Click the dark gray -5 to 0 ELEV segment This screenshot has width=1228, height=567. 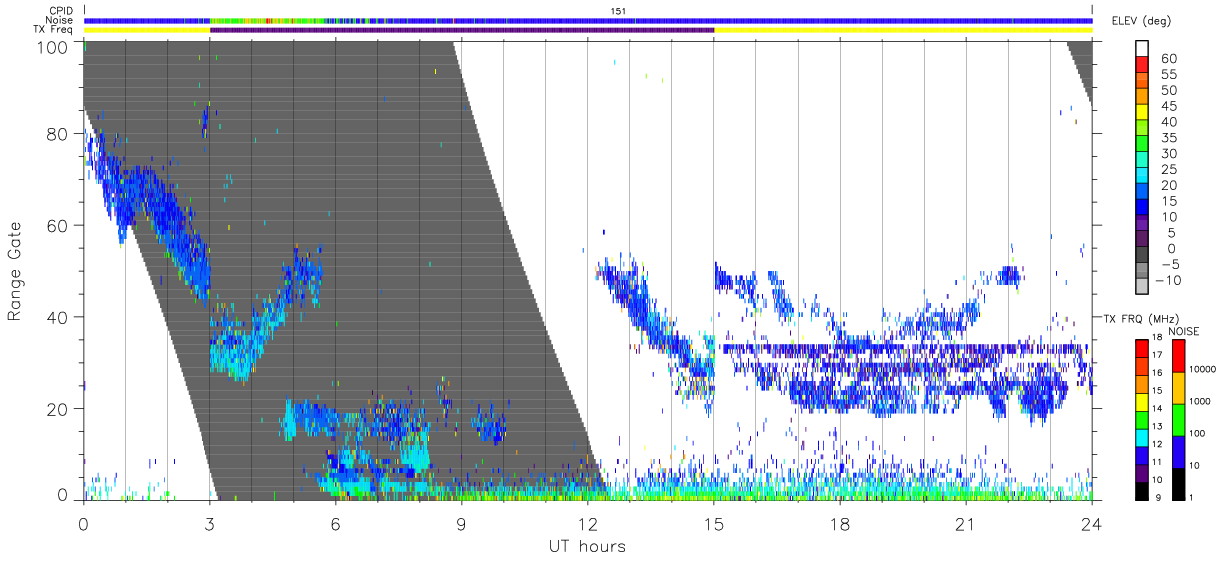click(x=1142, y=256)
